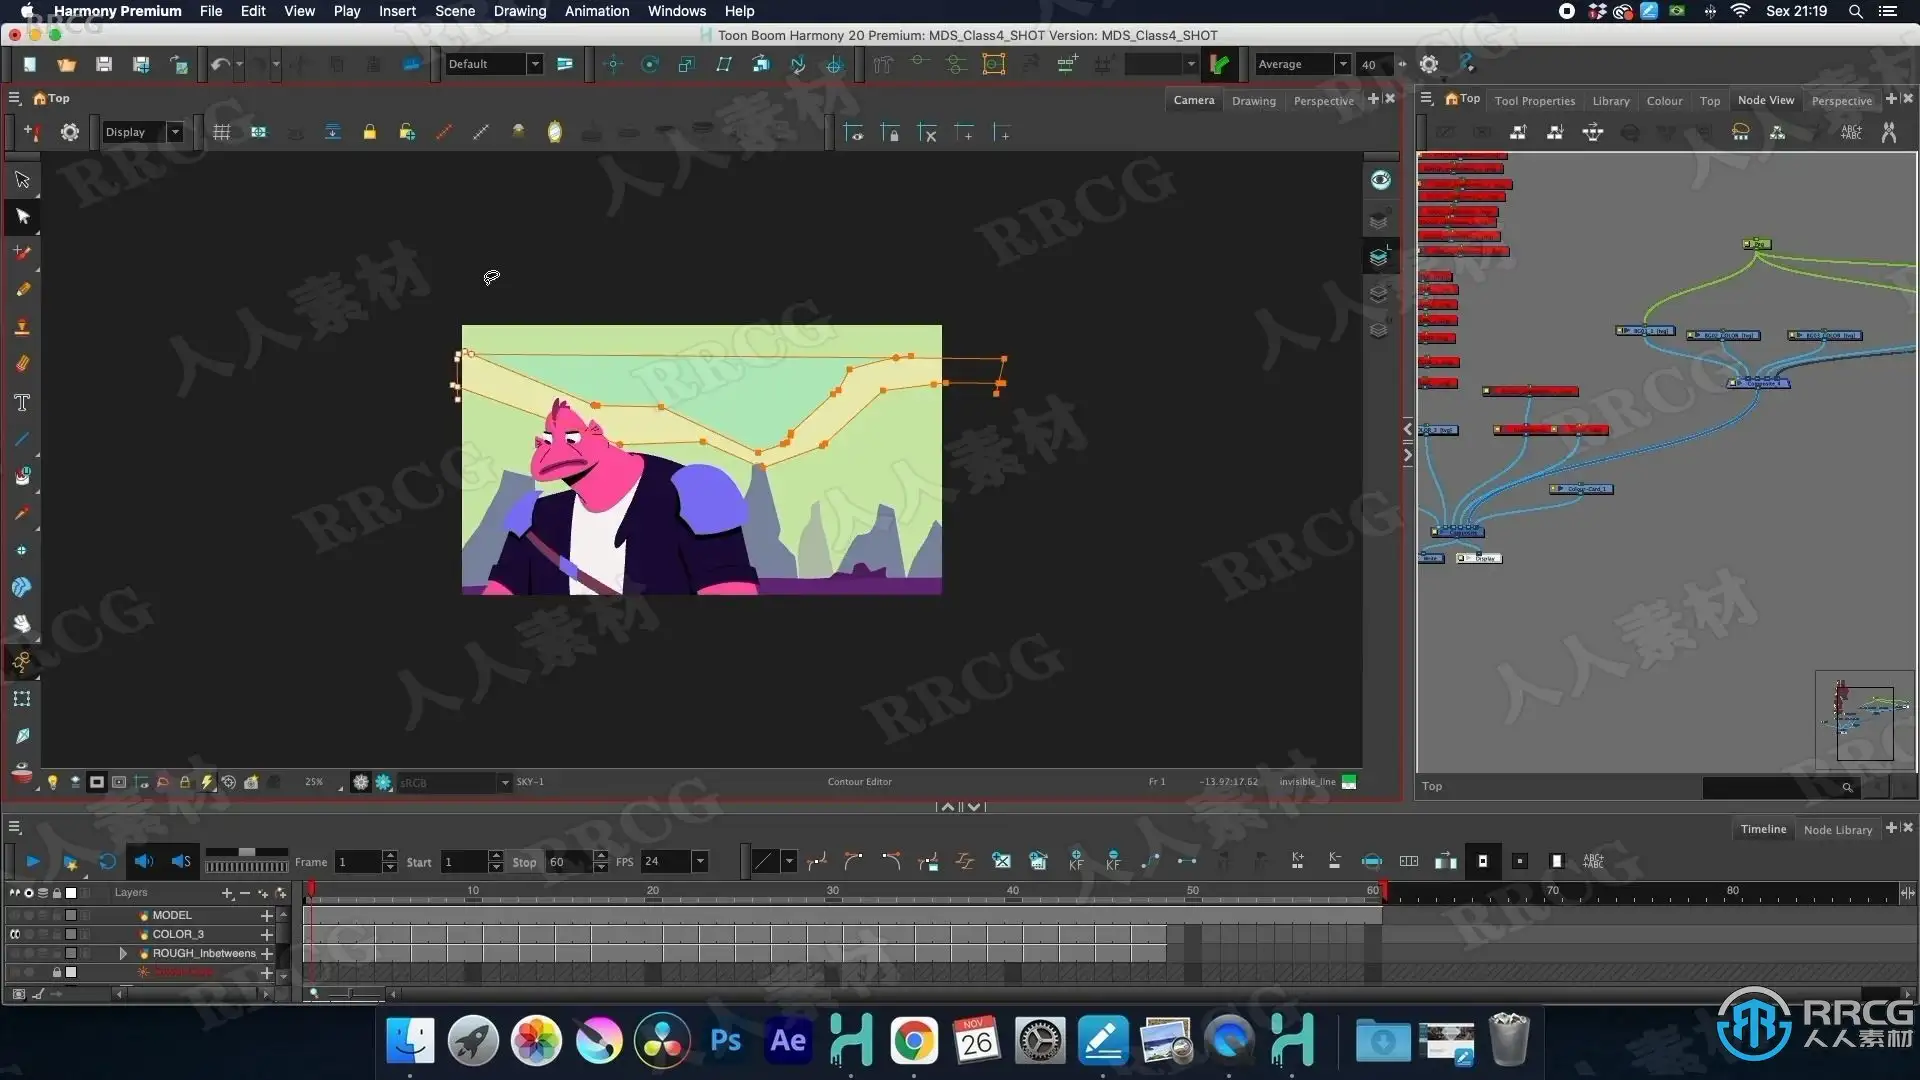Open the FPS dropdown arrow
This screenshot has height=1080, width=1920.
point(700,861)
